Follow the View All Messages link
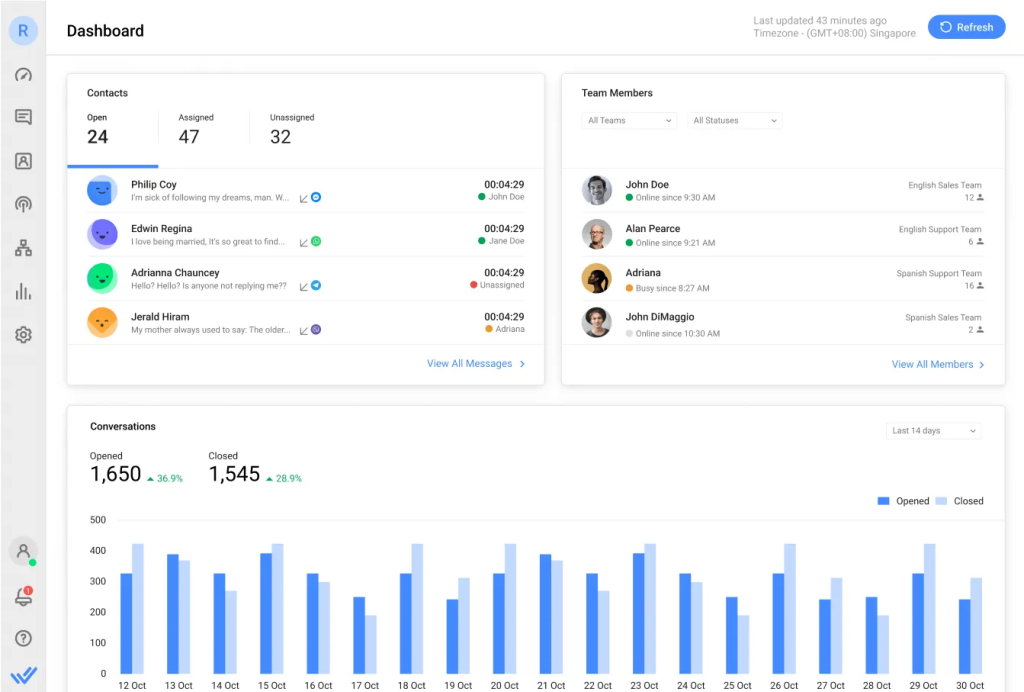The height and width of the screenshot is (692, 1024). tap(476, 364)
